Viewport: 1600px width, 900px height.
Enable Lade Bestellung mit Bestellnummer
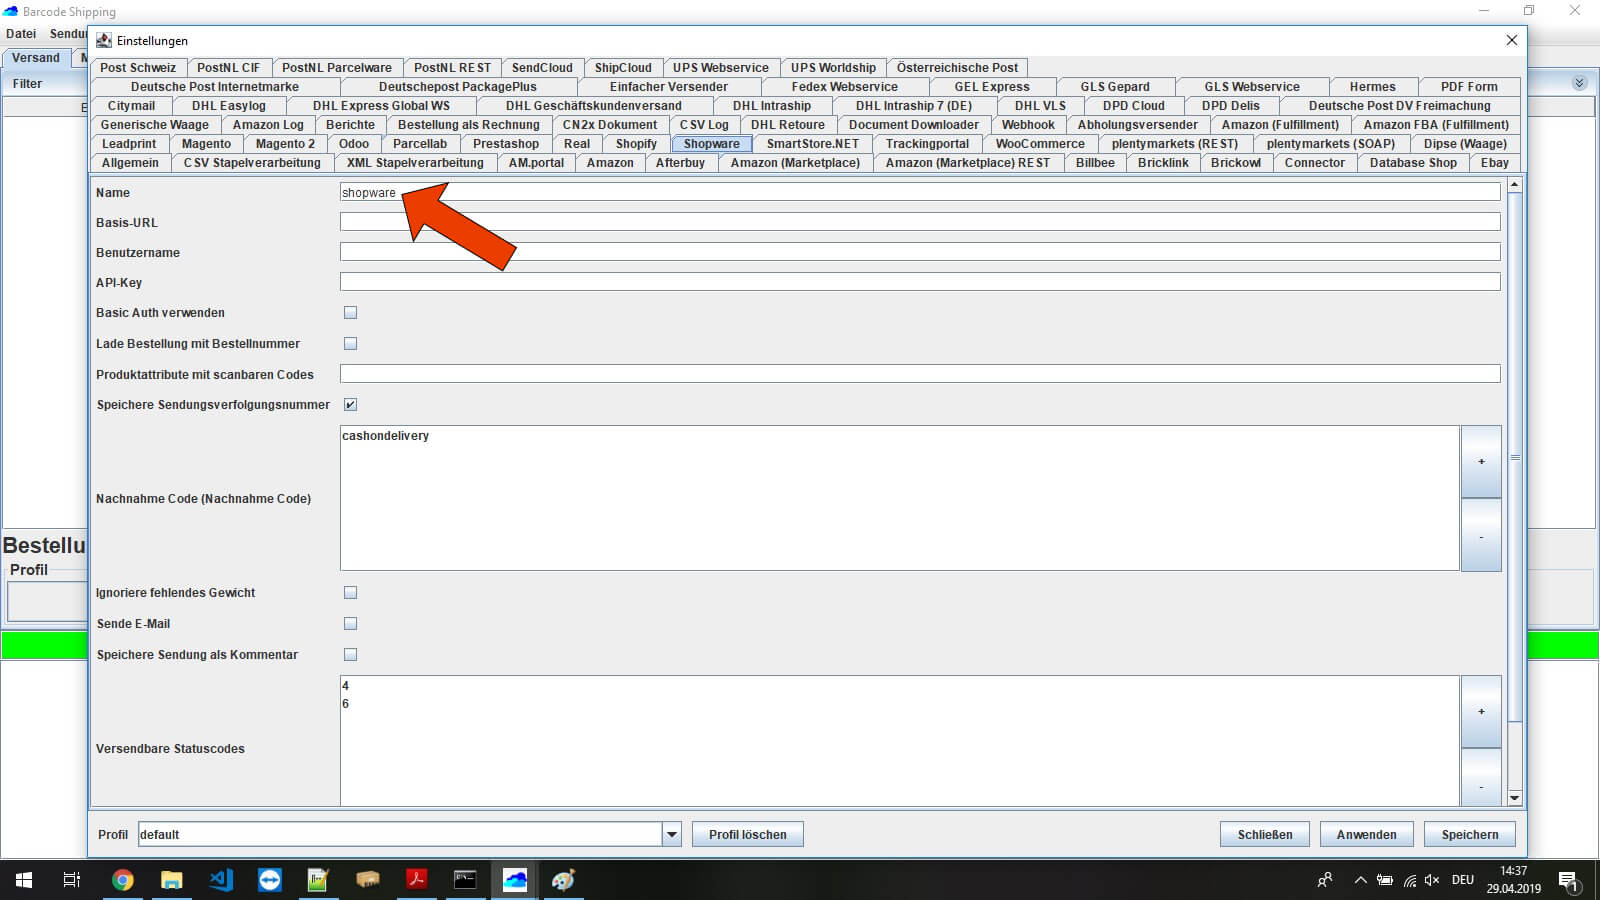pyautogui.click(x=350, y=344)
